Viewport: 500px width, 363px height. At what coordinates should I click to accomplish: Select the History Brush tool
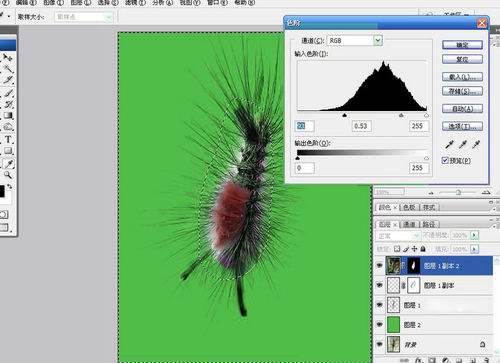coord(8,104)
